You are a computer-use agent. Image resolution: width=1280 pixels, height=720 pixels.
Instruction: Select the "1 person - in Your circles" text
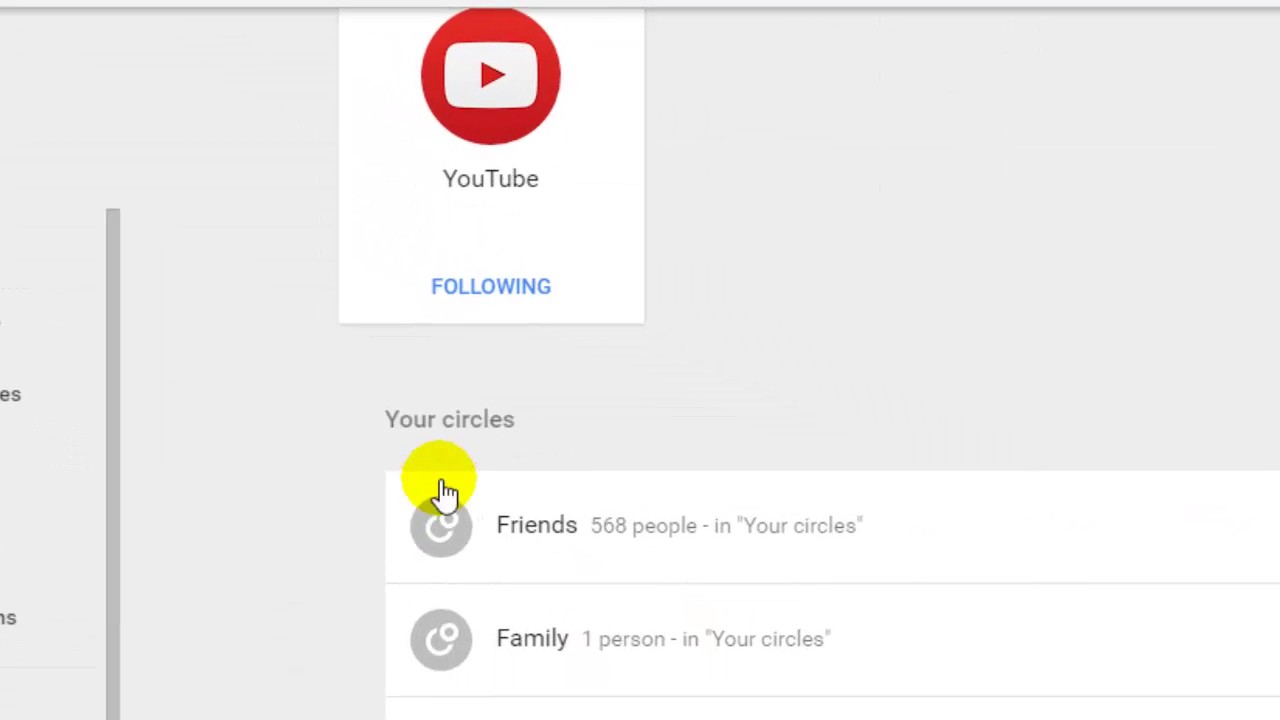click(x=707, y=639)
